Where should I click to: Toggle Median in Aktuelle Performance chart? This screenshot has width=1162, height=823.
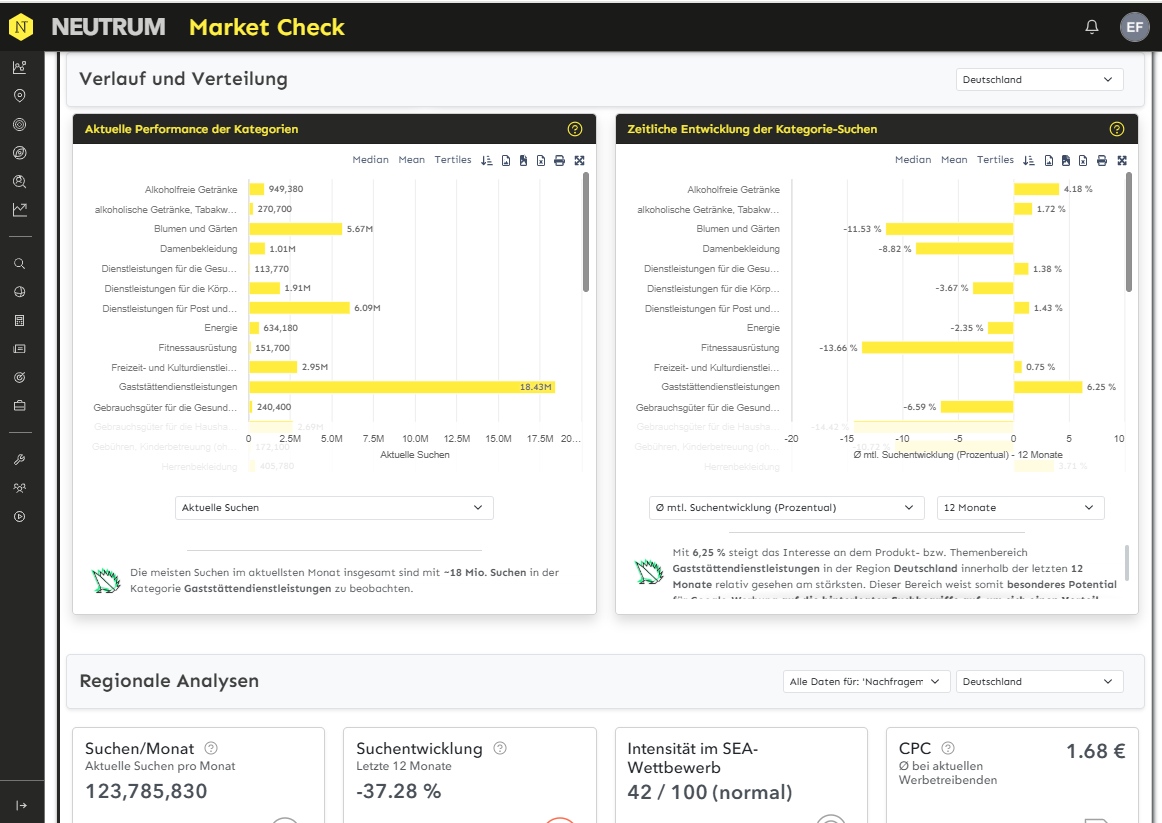[371, 159]
